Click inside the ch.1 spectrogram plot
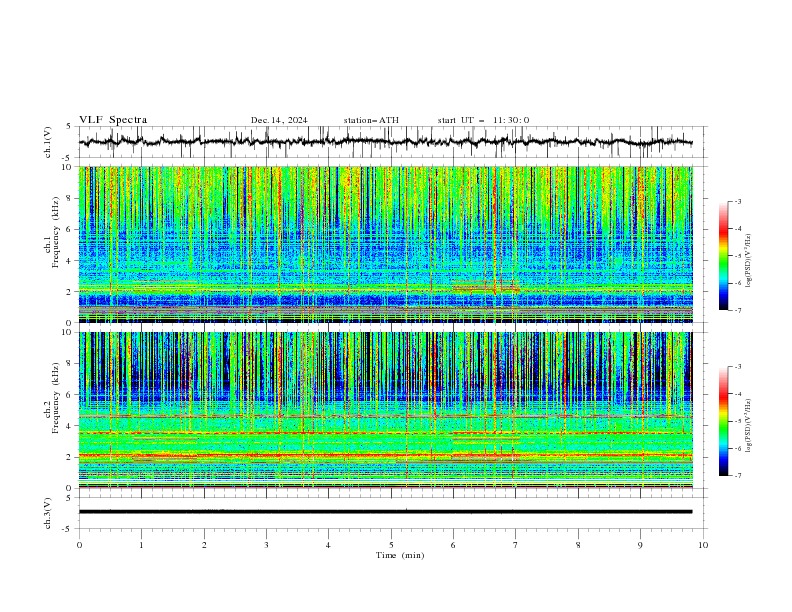The height and width of the screenshot is (612, 792). pyautogui.click(x=386, y=244)
